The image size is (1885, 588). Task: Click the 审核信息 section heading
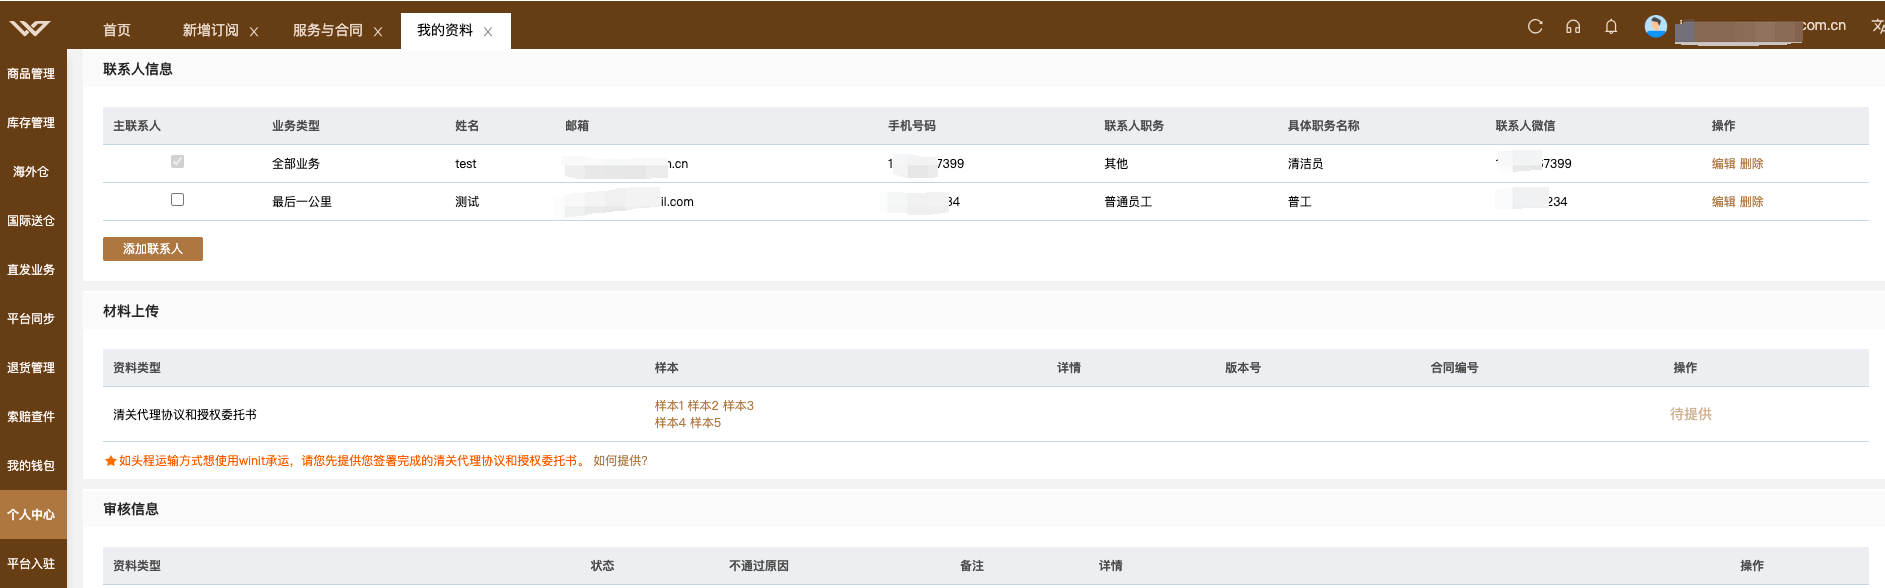pyautogui.click(x=131, y=509)
